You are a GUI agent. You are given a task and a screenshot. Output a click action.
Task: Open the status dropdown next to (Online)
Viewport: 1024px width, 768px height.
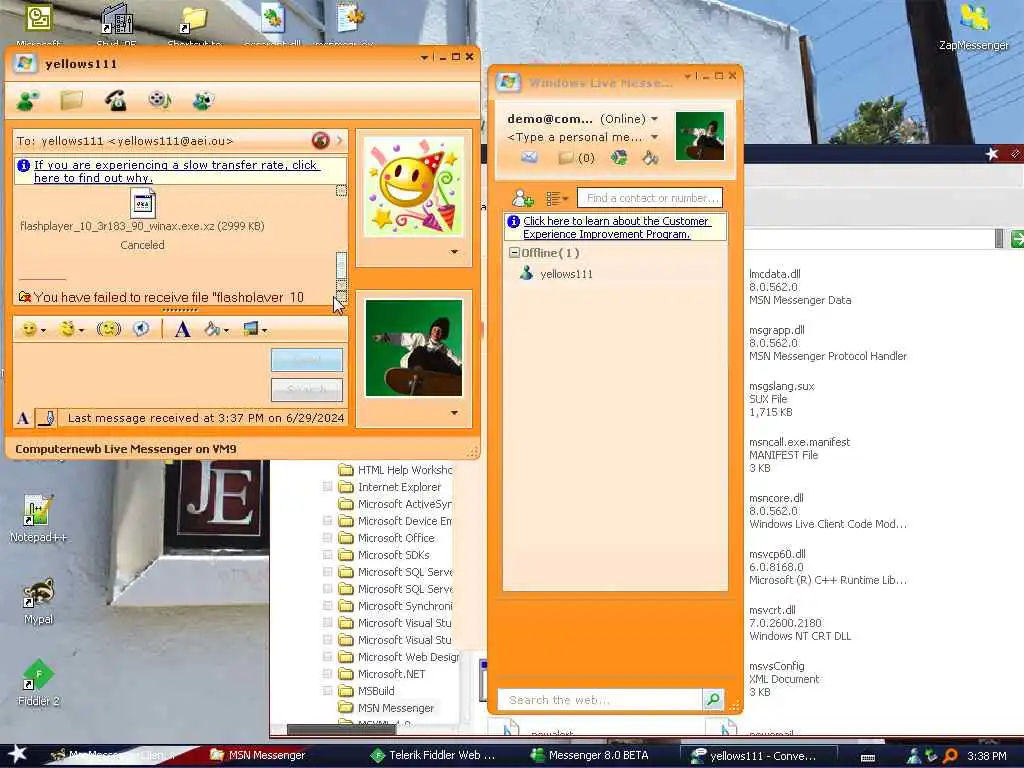[x=654, y=119]
